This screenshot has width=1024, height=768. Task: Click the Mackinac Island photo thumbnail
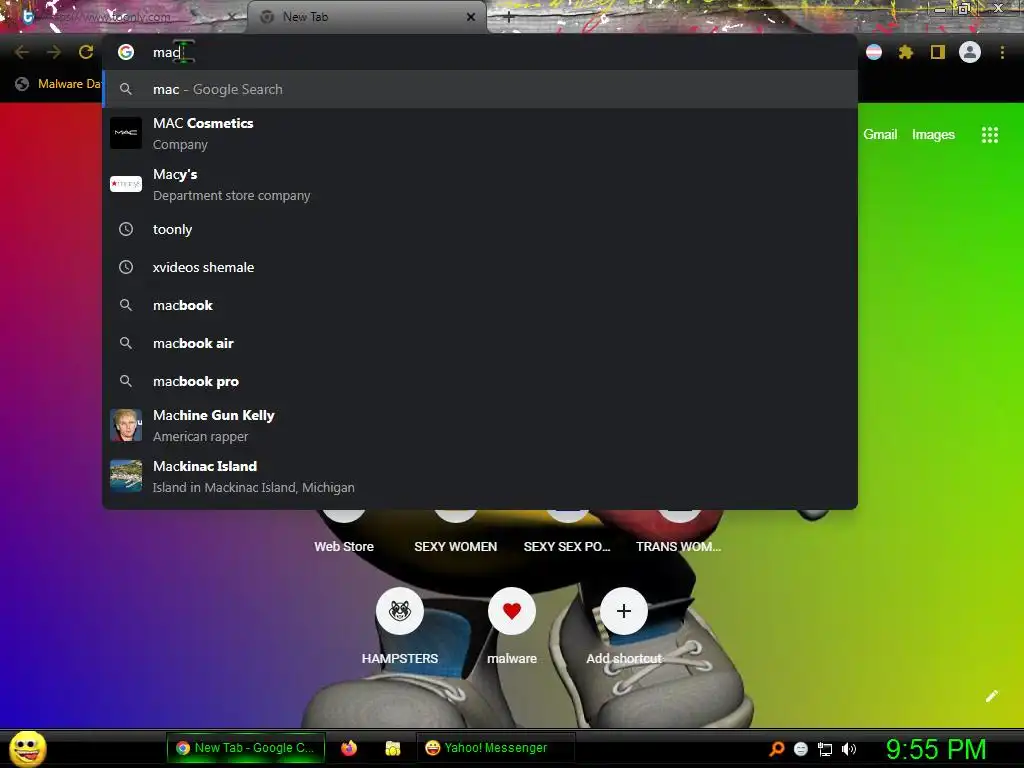click(x=126, y=476)
